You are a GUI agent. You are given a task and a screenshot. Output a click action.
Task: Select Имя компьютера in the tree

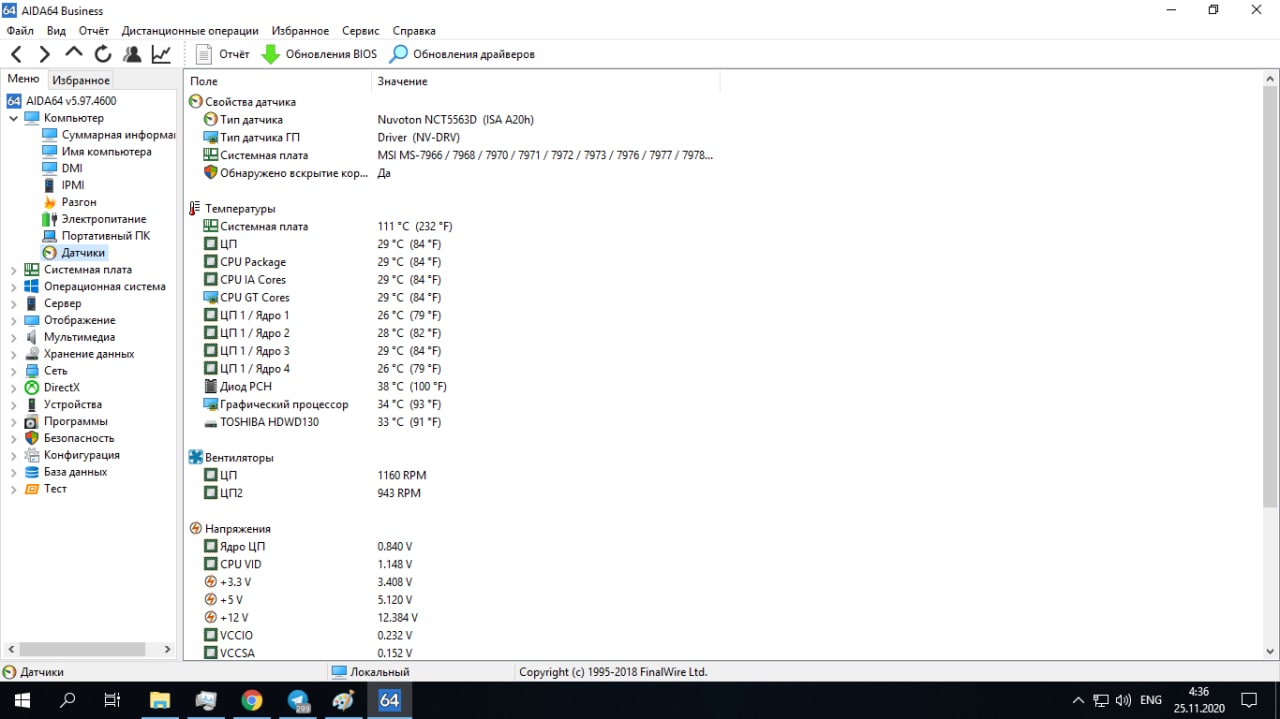pos(97,152)
